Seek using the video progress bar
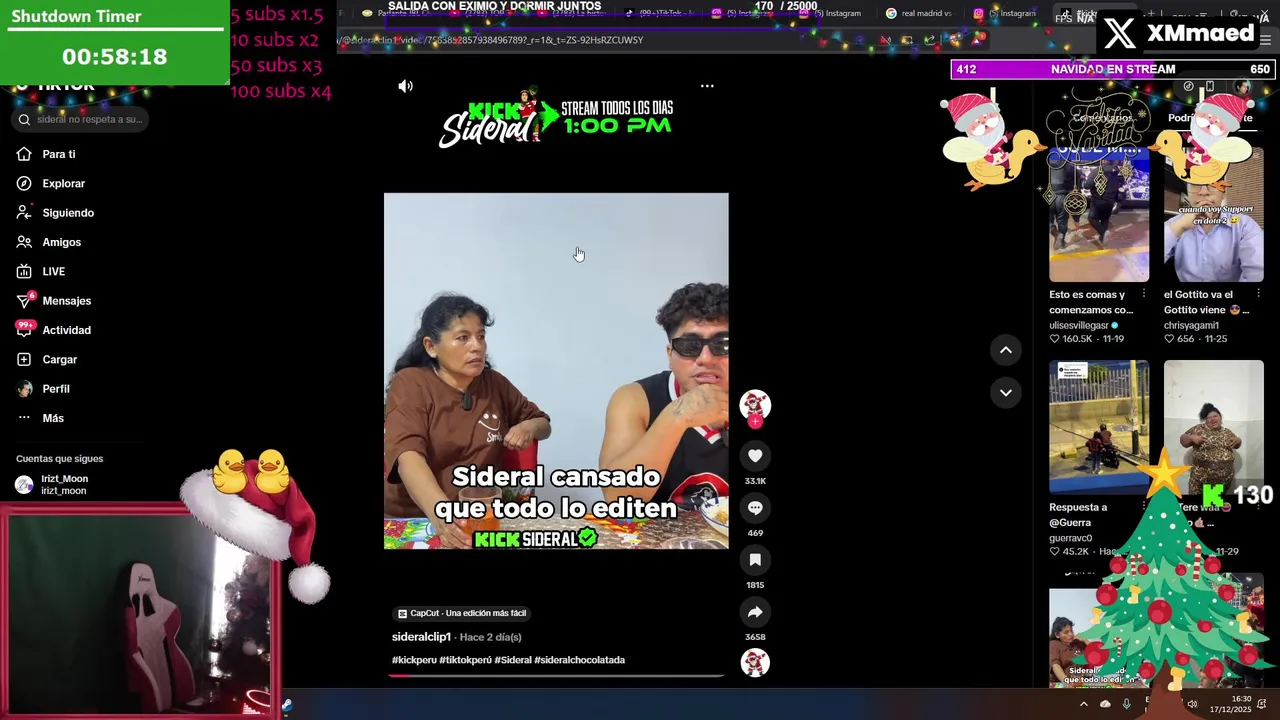 [556, 675]
